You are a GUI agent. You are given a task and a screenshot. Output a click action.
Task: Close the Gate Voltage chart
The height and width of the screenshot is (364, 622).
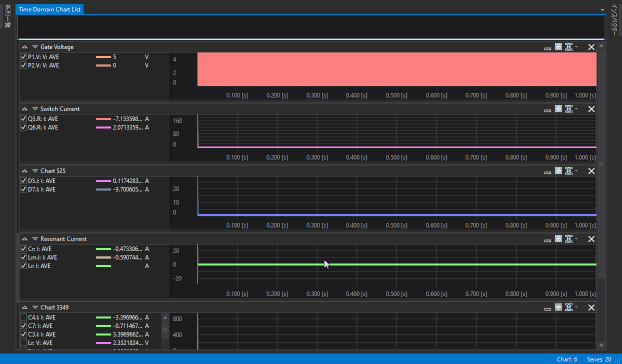pyautogui.click(x=591, y=47)
